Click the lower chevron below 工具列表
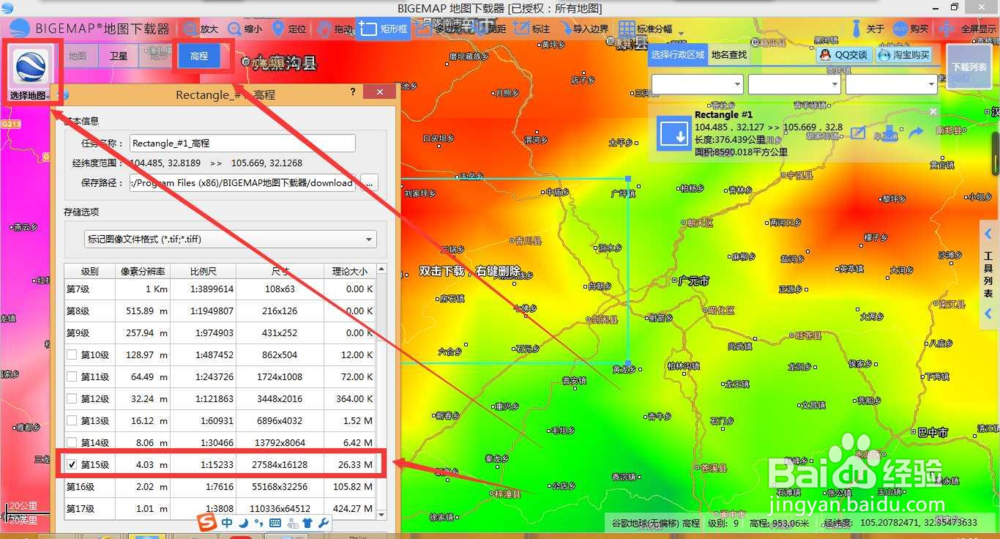1000x539 pixels. pyautogui.click(x=988, y=314)
